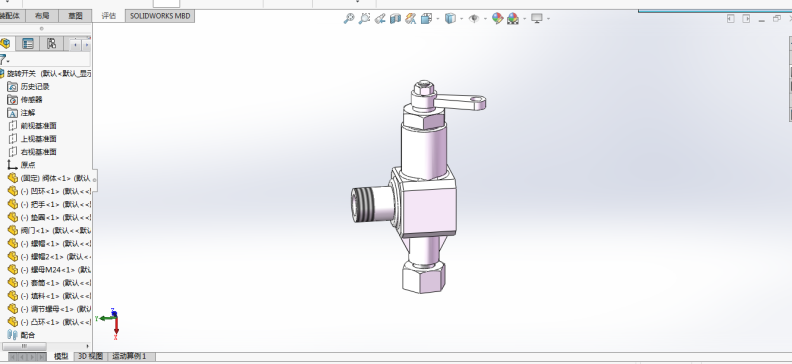Viewport: 792px width, 364px height.
Task: Open the 评估 ribbon tab
Action: 109,16
